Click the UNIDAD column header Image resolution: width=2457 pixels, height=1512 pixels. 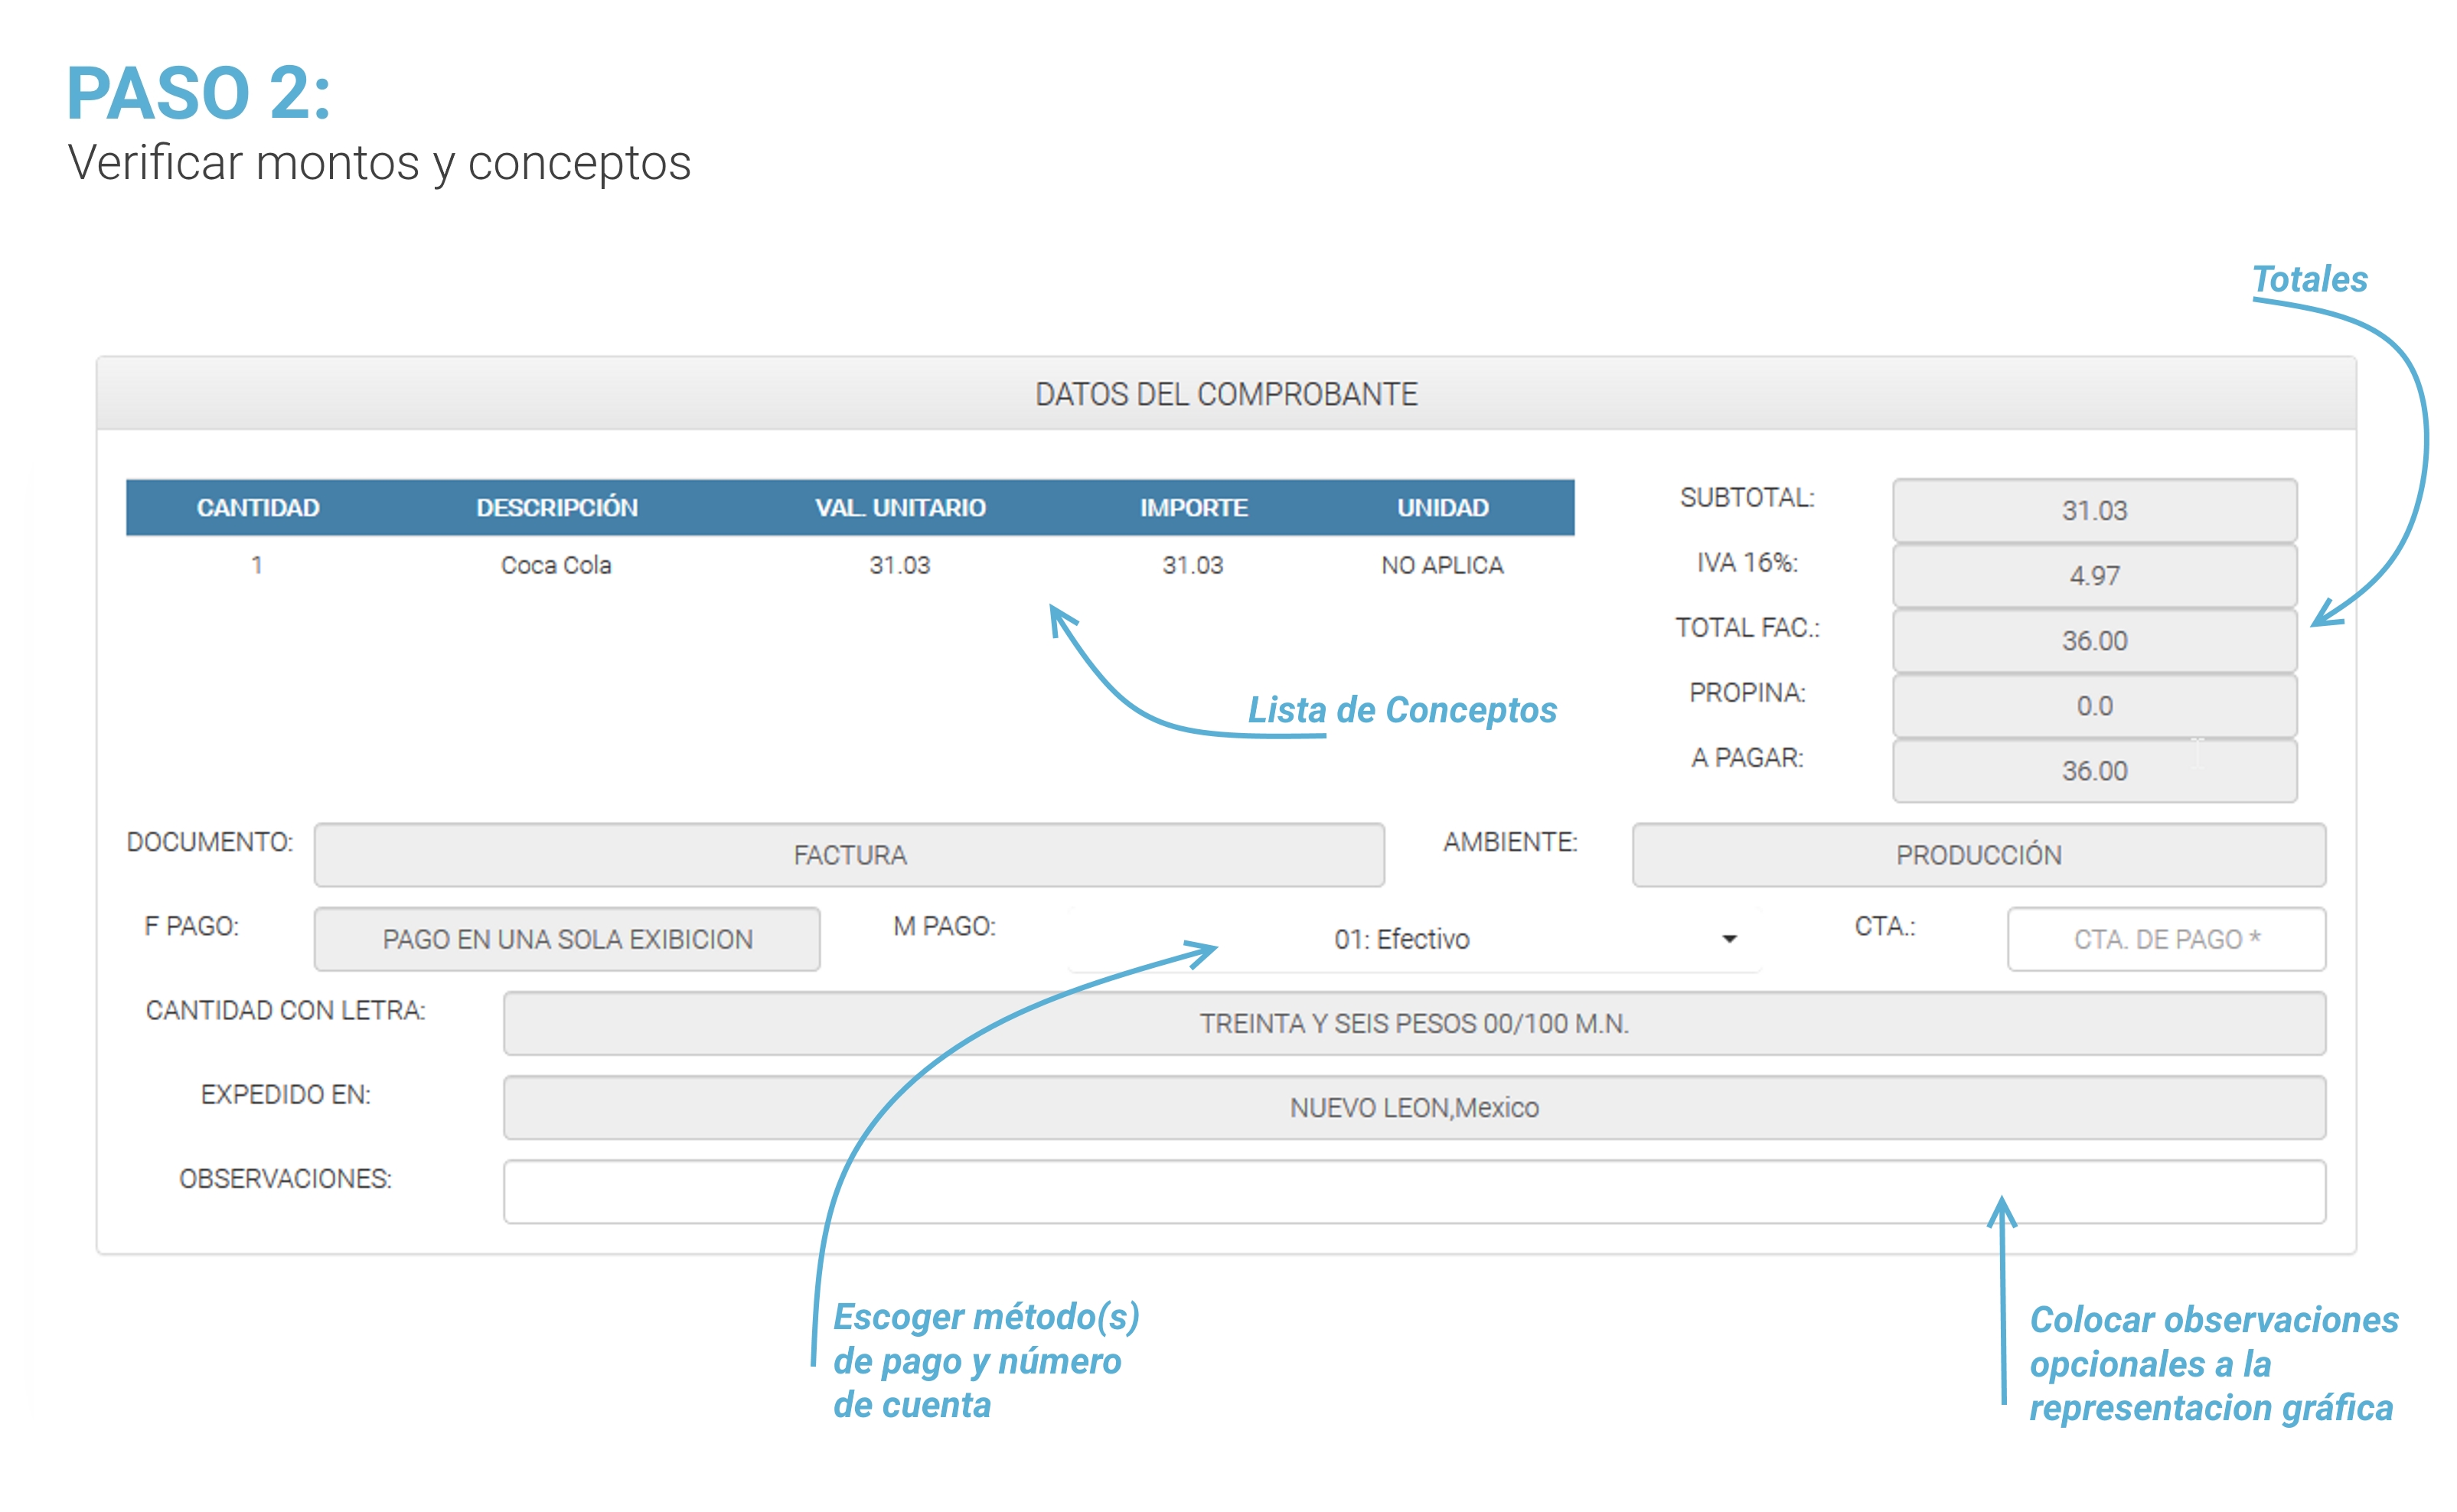click(x=1441, y=508)
